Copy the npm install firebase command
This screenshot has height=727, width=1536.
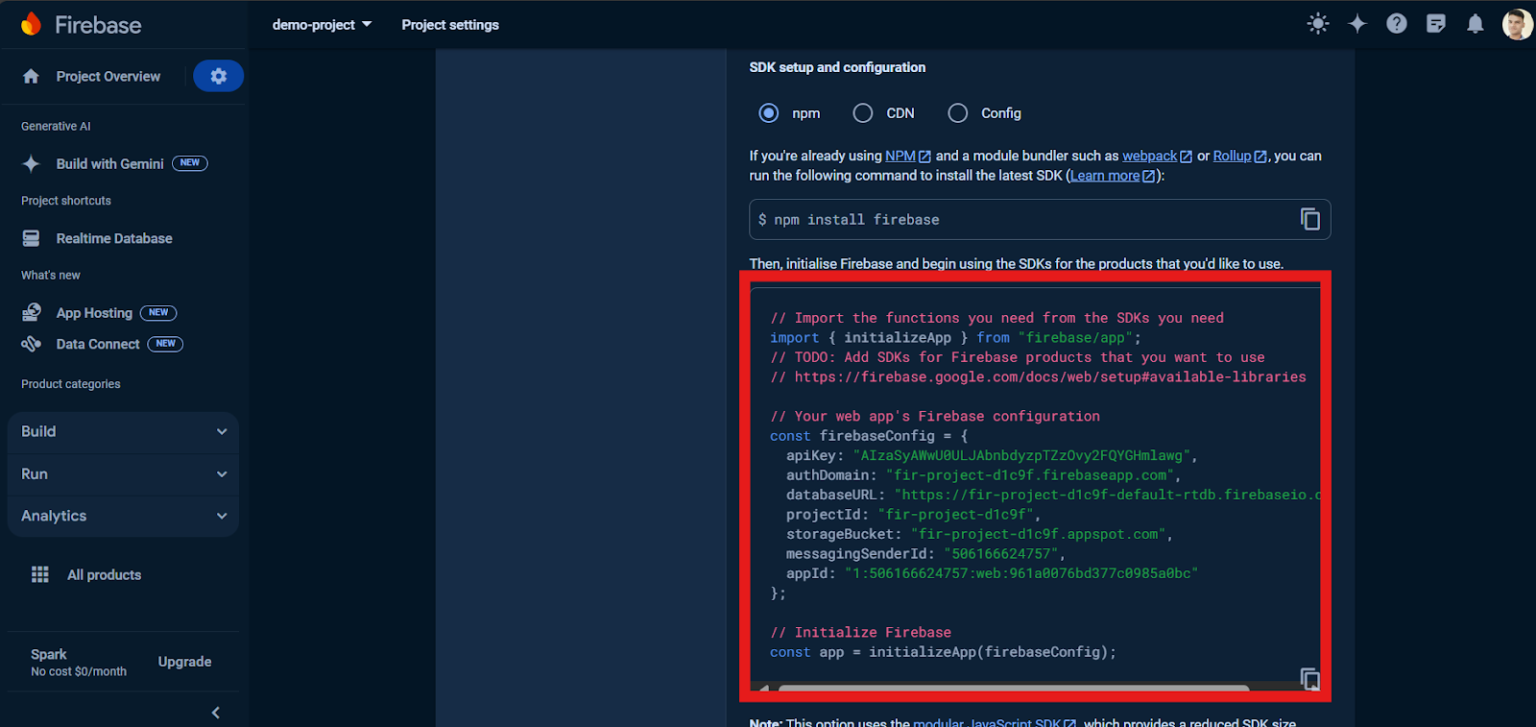point(1310,219)
